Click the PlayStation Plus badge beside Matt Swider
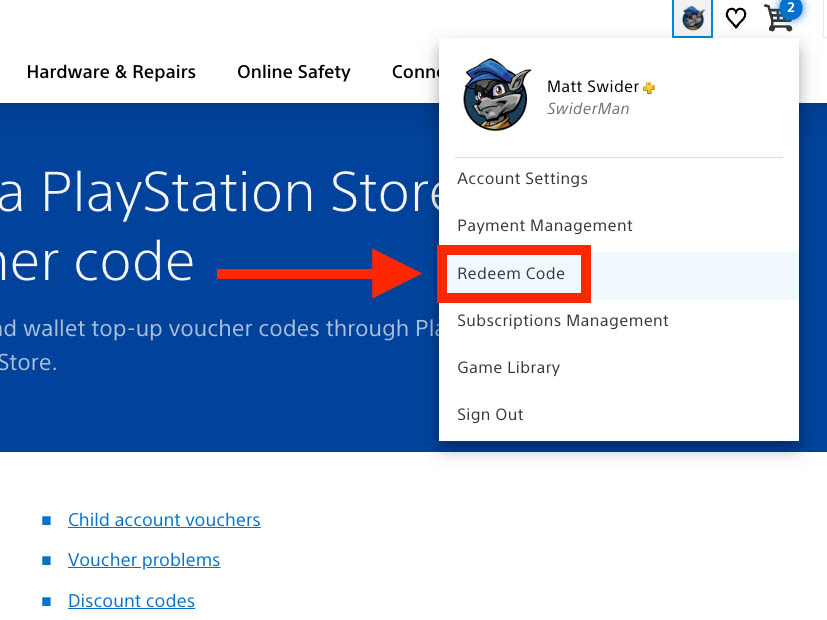 pyautogui.click(x=648, y=87)
